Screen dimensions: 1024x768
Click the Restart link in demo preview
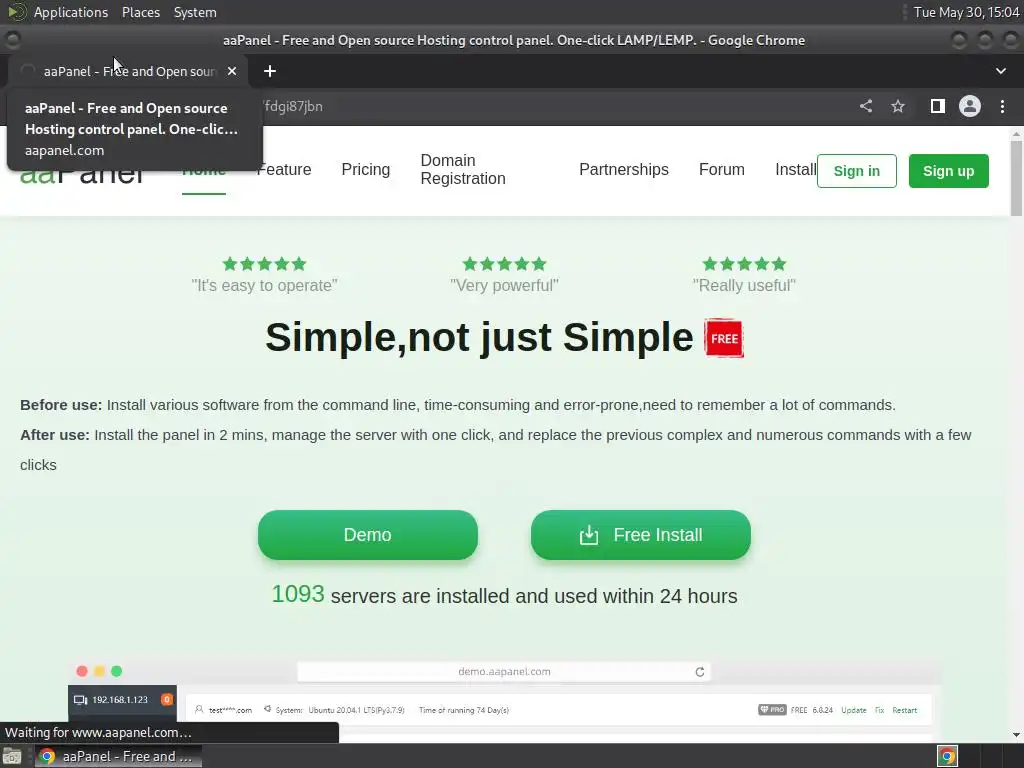[x=904, y=710]
